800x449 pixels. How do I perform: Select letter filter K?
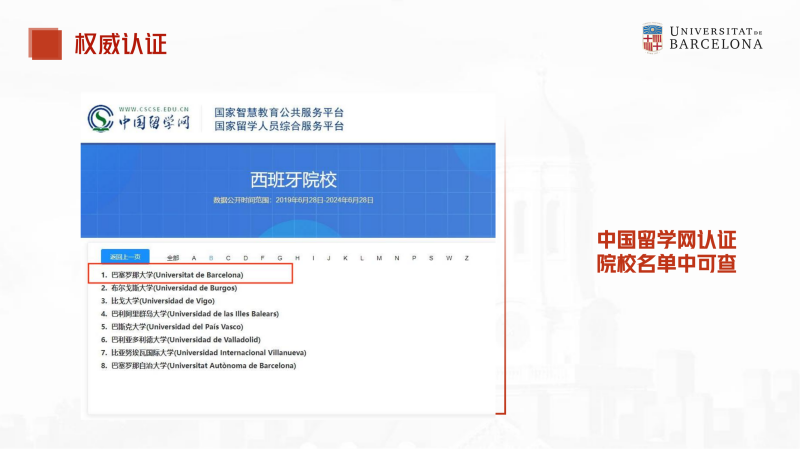tap(345, 258)
